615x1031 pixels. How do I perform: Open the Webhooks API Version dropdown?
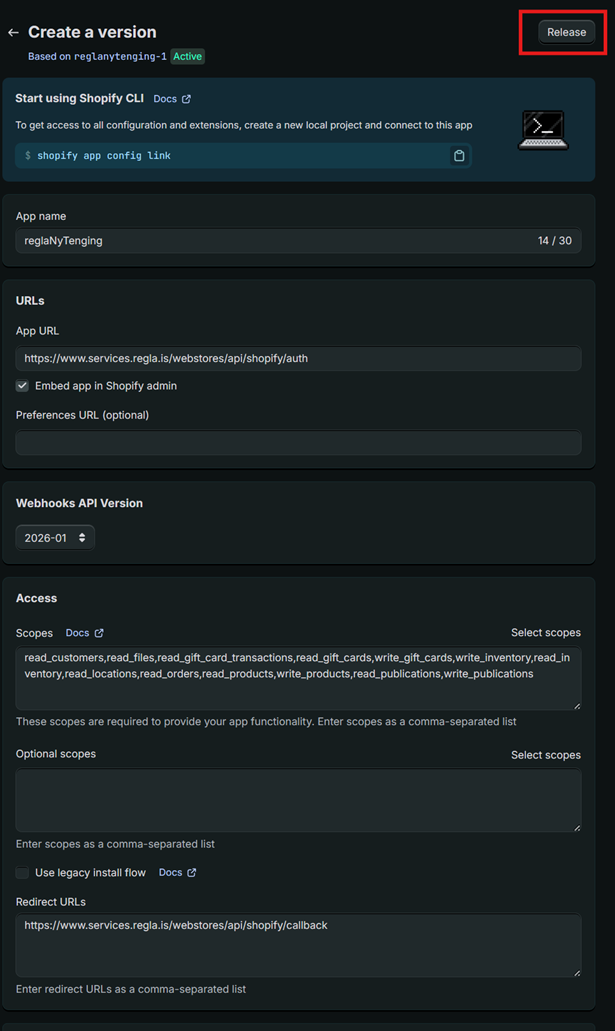pos(55,538)
